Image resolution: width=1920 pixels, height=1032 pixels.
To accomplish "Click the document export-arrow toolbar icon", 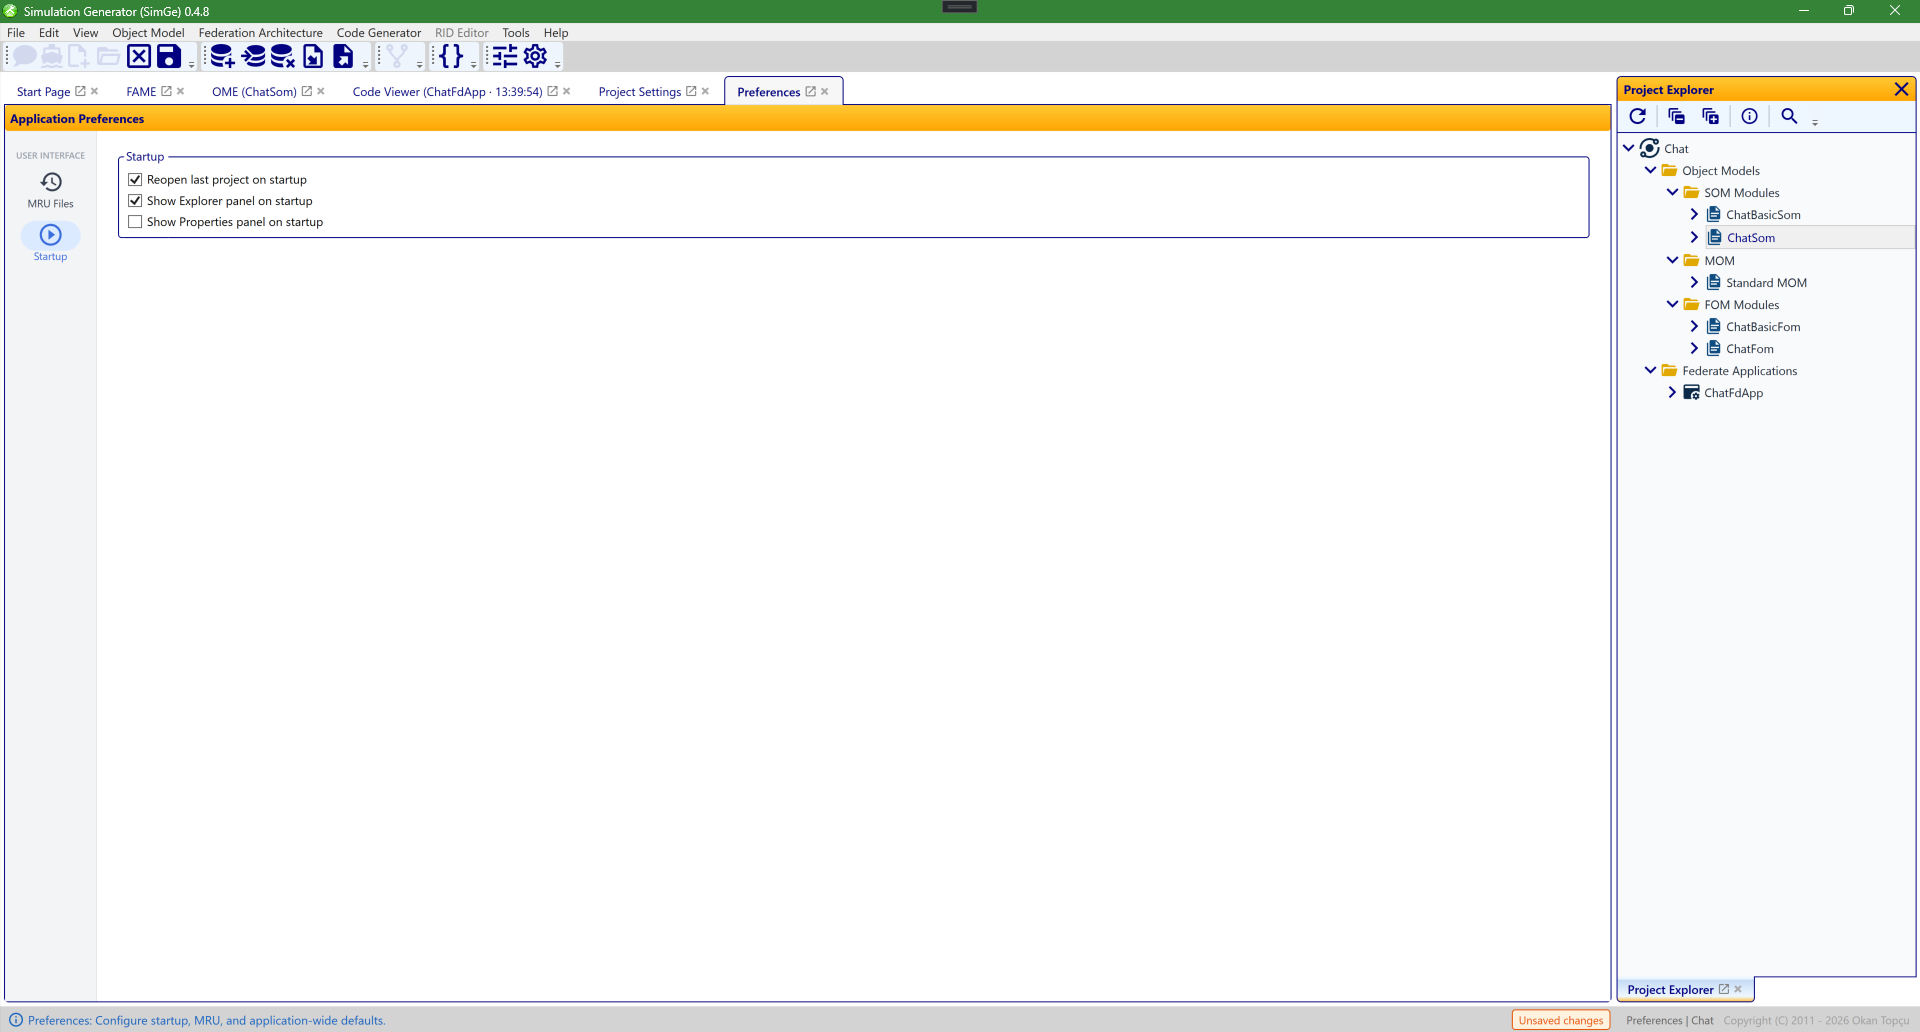I will (x=343, y=56).
